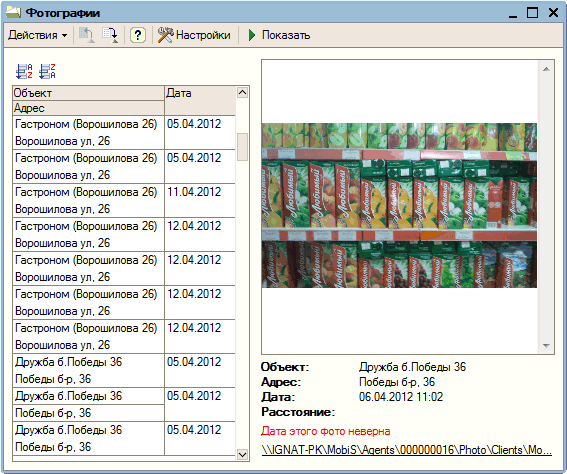Sort the list ascending A to Z

[x=24, y=72]
